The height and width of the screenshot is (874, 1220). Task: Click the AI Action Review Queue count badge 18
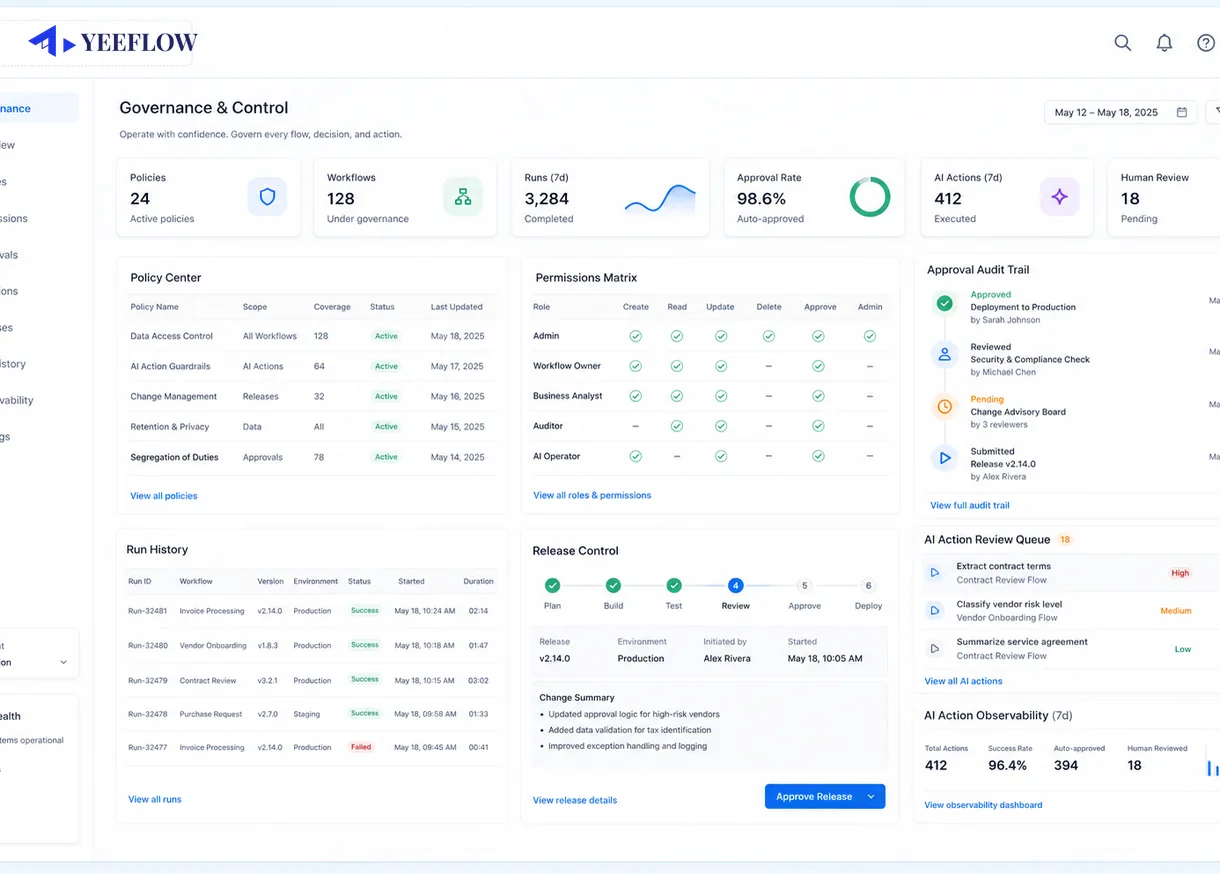[1065, 540]
